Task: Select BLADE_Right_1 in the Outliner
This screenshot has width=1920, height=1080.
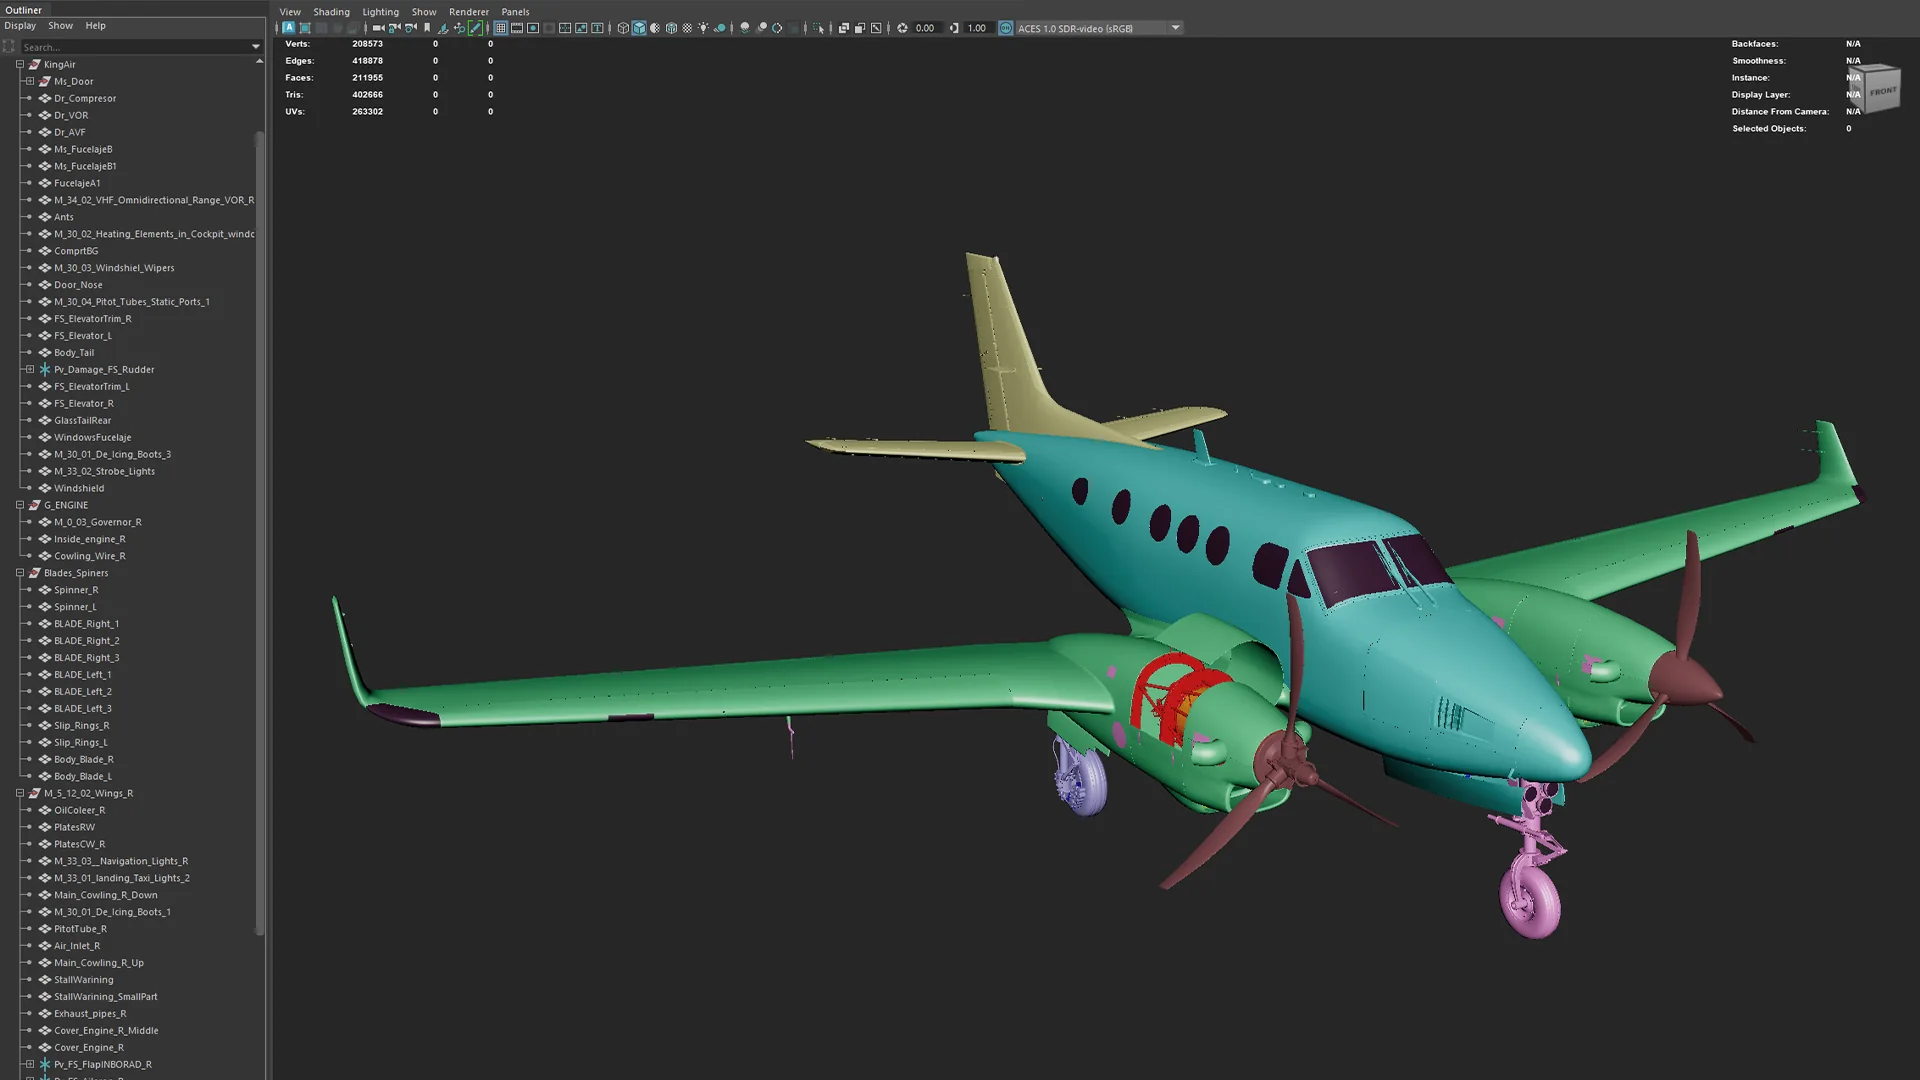Action: pyautogui.click(x=86, y=624)
